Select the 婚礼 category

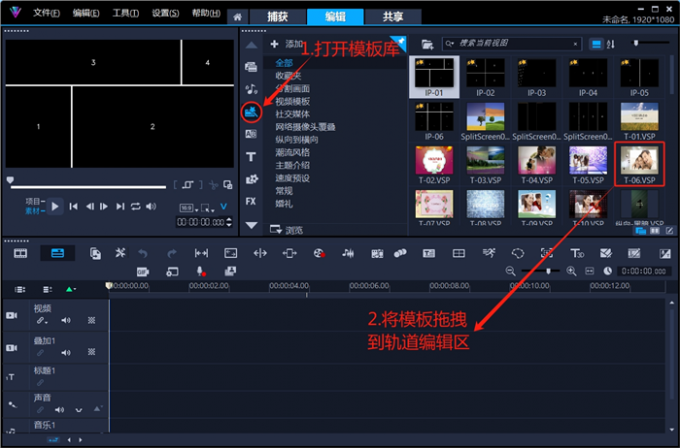[x=284, y=203]
